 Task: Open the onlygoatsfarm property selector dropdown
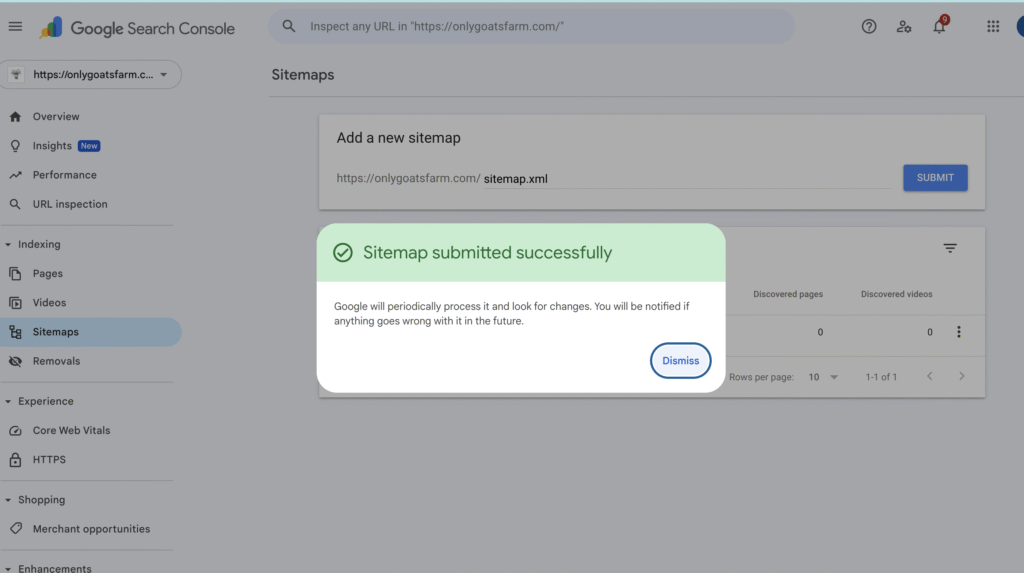coord(91,74)
